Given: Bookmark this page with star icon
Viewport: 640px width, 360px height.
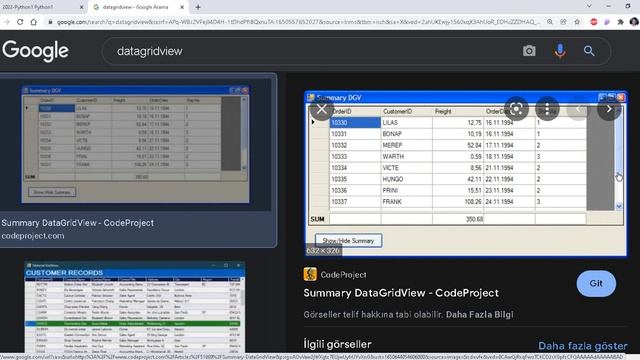Looking at the screenshot, I should click(x=577, y=22).
